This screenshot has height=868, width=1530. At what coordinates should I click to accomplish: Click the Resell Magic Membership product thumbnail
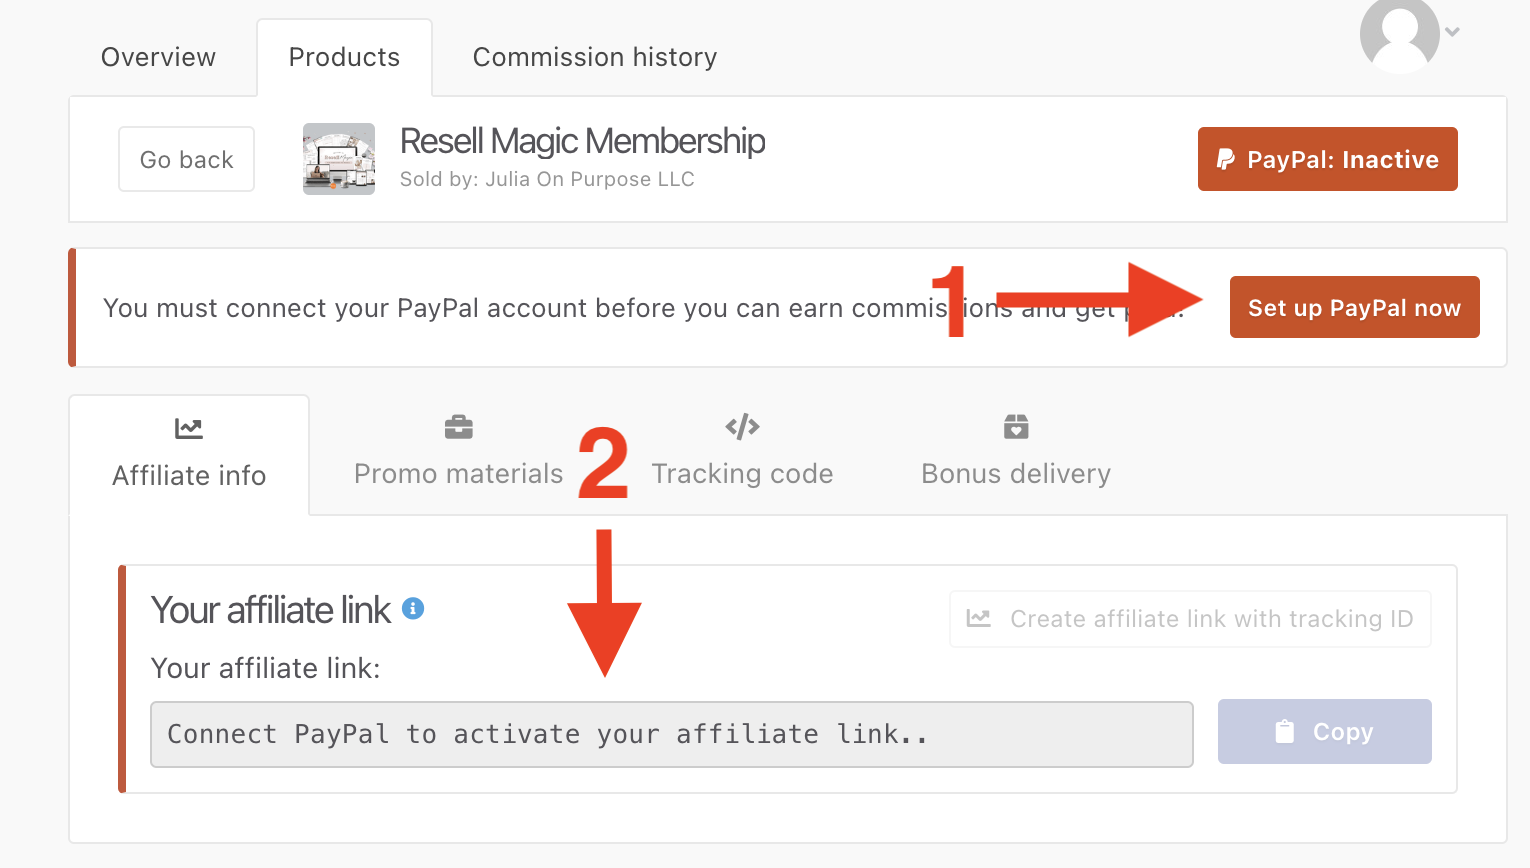339,159
